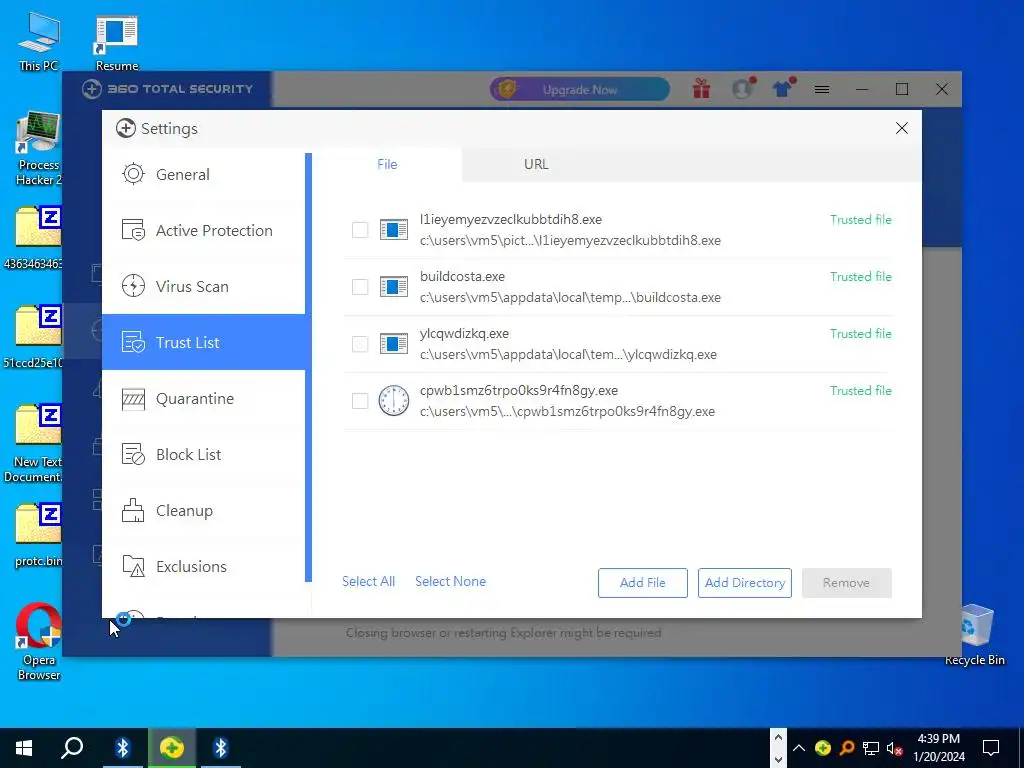Viewport: 1024px width, 768px height.
Task: Click 360 Total Security taskbar button
Action: (172, 748)
